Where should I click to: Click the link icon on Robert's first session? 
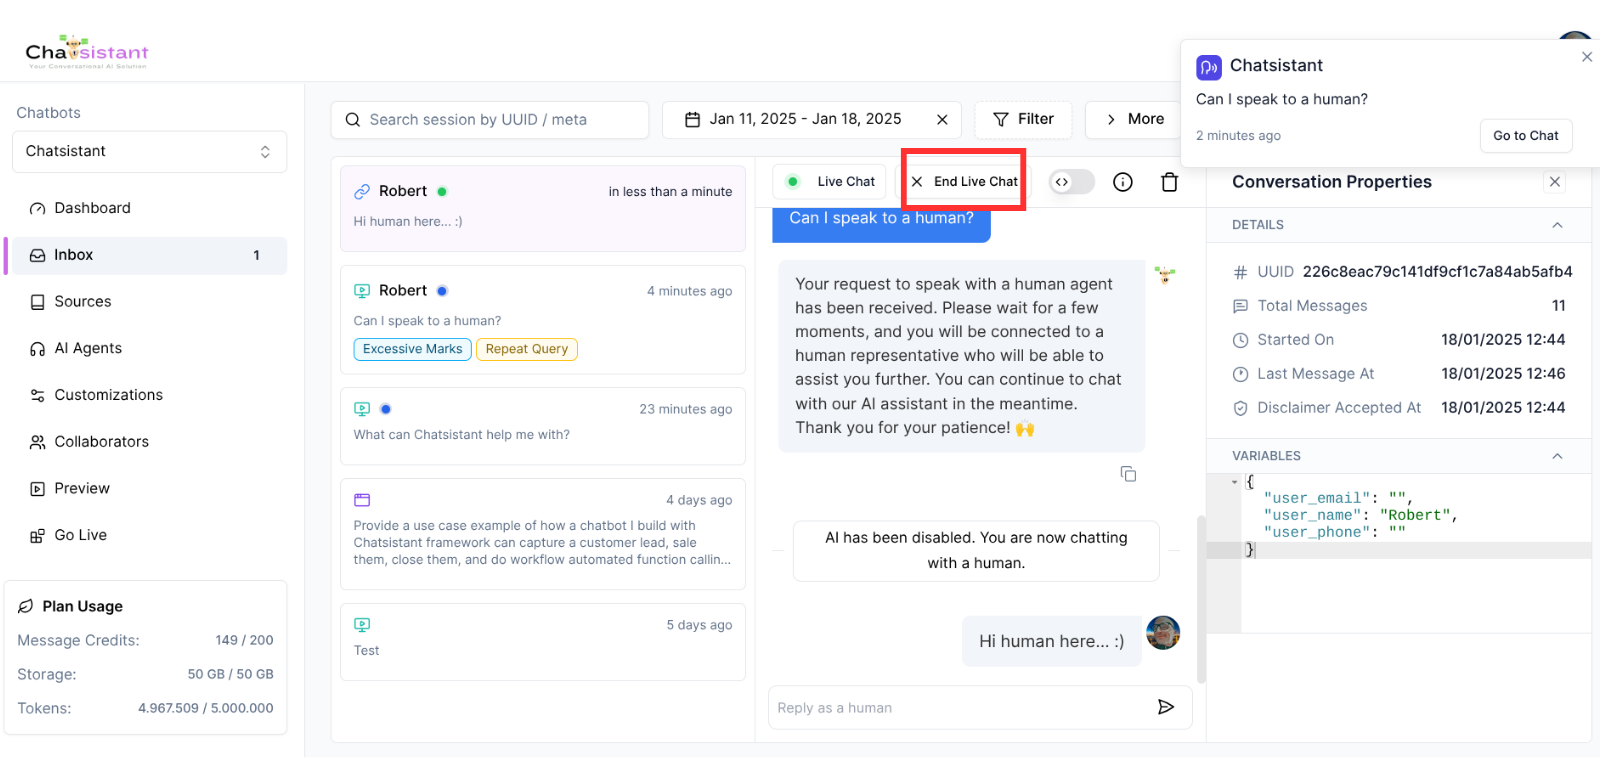(362, 191)
